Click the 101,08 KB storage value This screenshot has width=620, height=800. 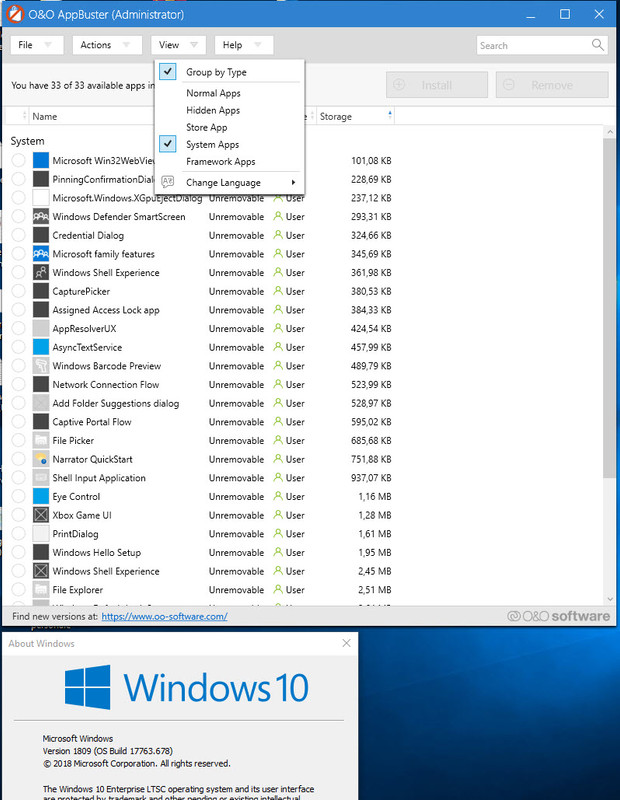click(371, 161)
